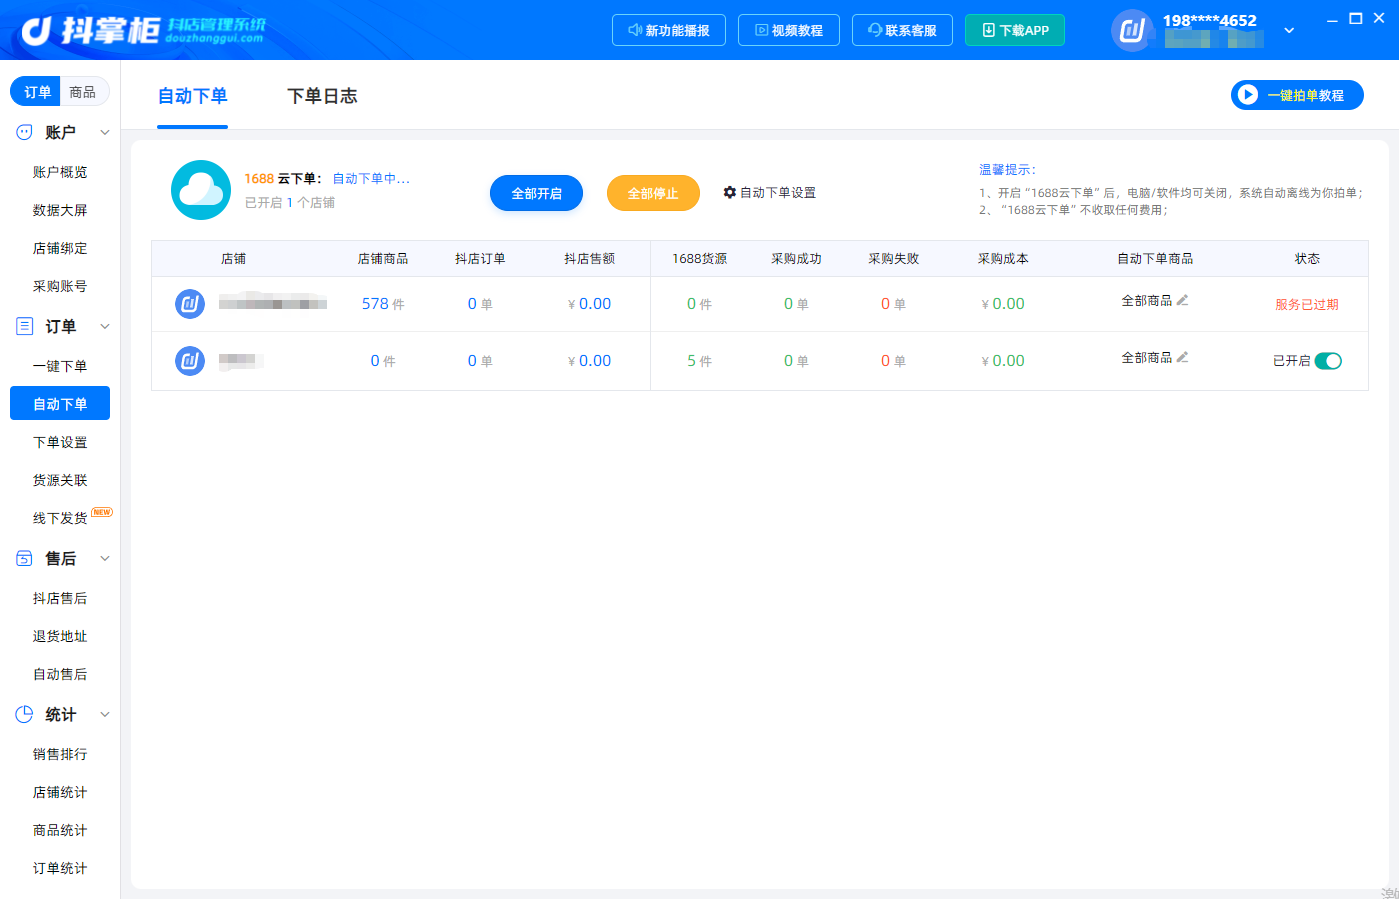Click the shop icon in the 578 件 row
The width and height of the screenshot is (1399, 899).
[x=190, y=303]
